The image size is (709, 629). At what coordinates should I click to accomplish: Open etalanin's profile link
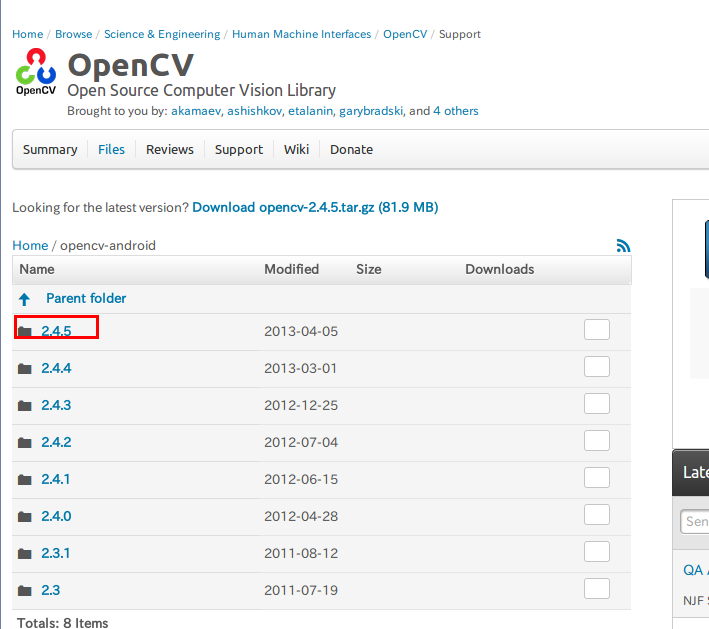pos(311,111)
